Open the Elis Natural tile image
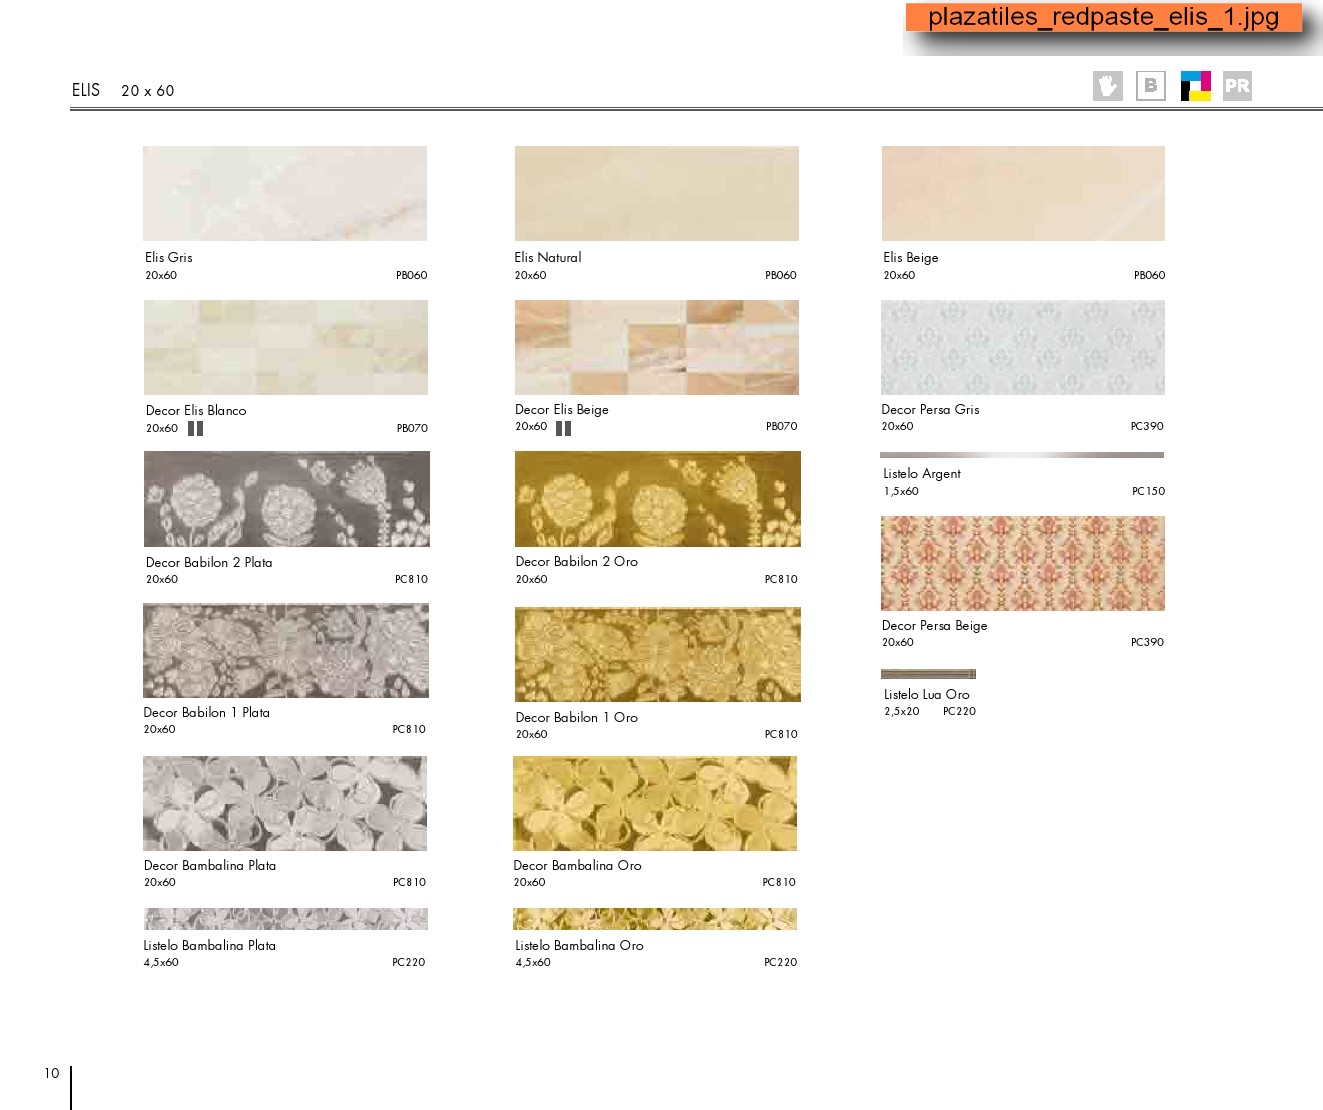The width and height of the screenshot is (1323, 1110). coord(657,193)
